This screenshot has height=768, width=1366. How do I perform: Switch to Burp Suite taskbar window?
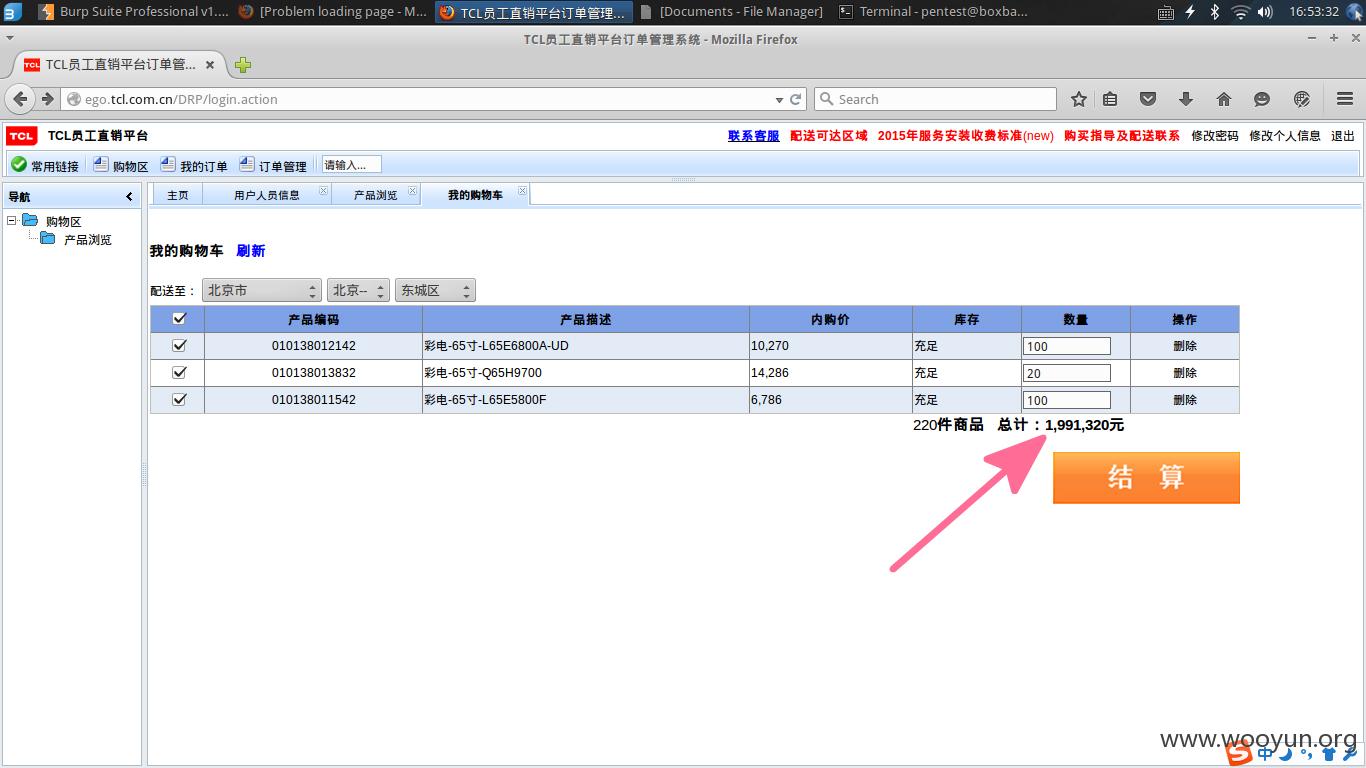coord(133,12)
